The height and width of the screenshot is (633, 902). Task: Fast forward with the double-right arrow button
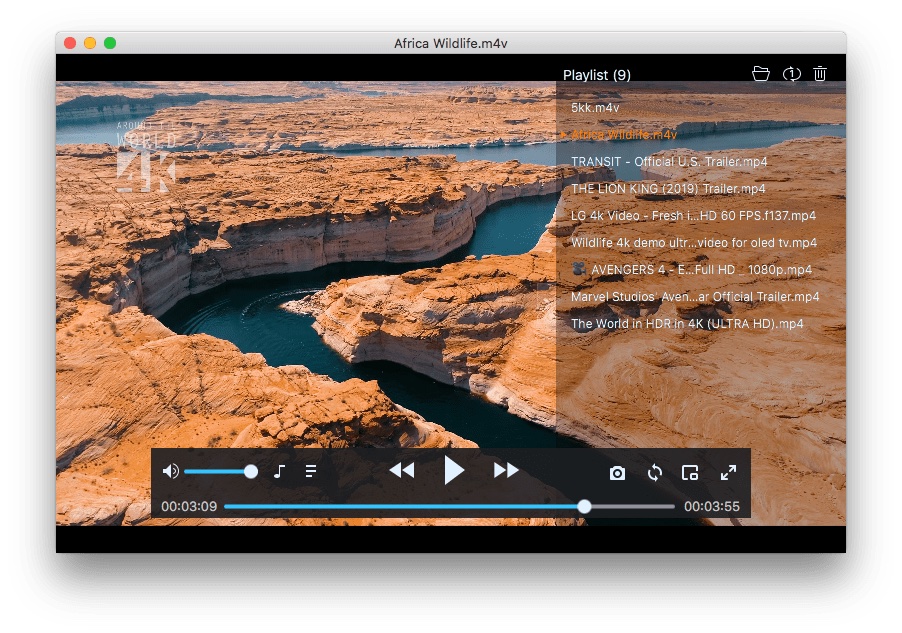[506, 470]
